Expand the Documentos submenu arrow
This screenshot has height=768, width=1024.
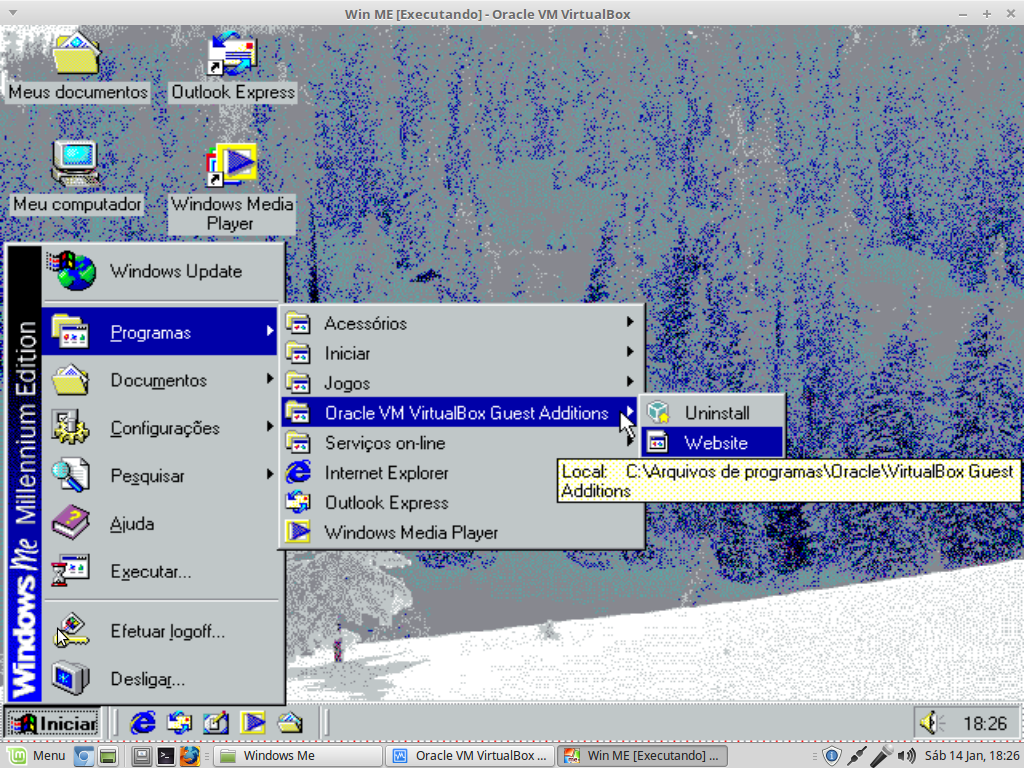[270, 379]
